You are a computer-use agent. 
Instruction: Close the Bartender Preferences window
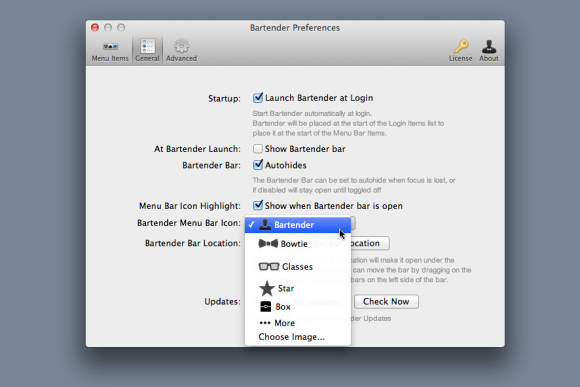95,27
